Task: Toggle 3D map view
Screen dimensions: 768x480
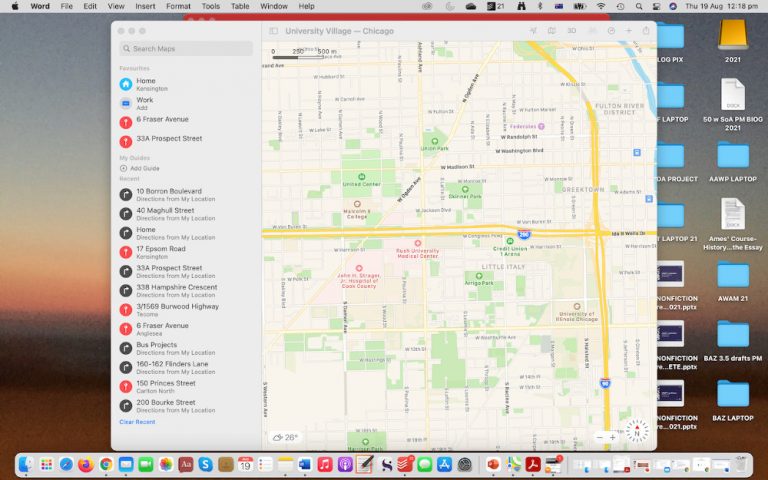Action: 571,31
